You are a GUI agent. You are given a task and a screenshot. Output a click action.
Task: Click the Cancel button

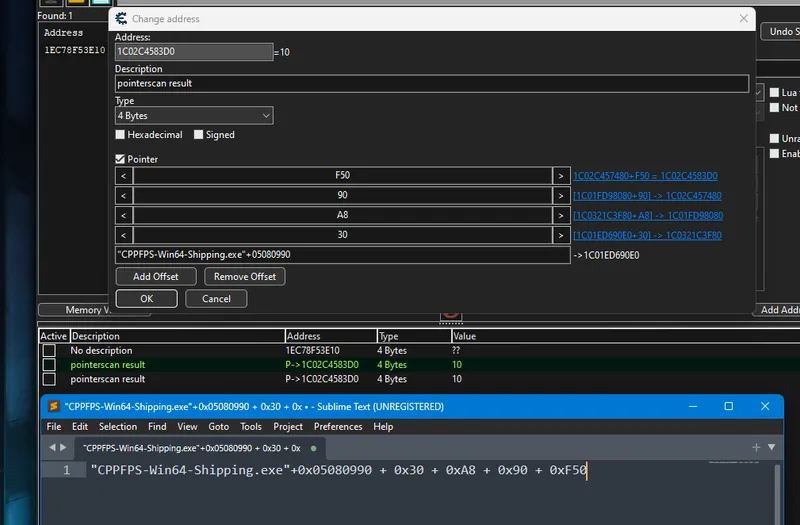point(216,299)
